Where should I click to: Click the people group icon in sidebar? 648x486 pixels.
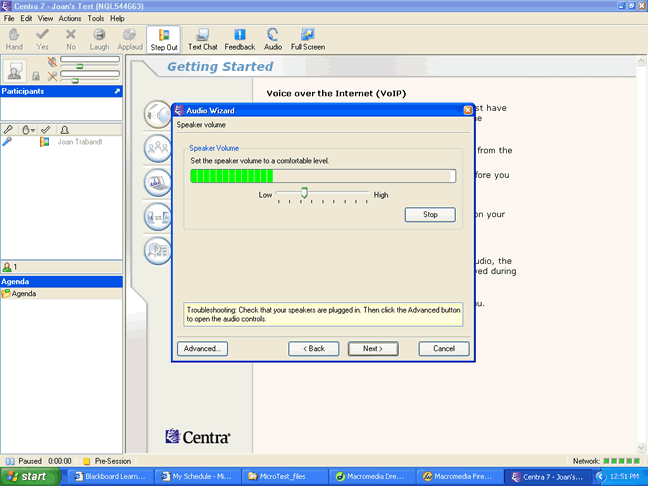158,148
